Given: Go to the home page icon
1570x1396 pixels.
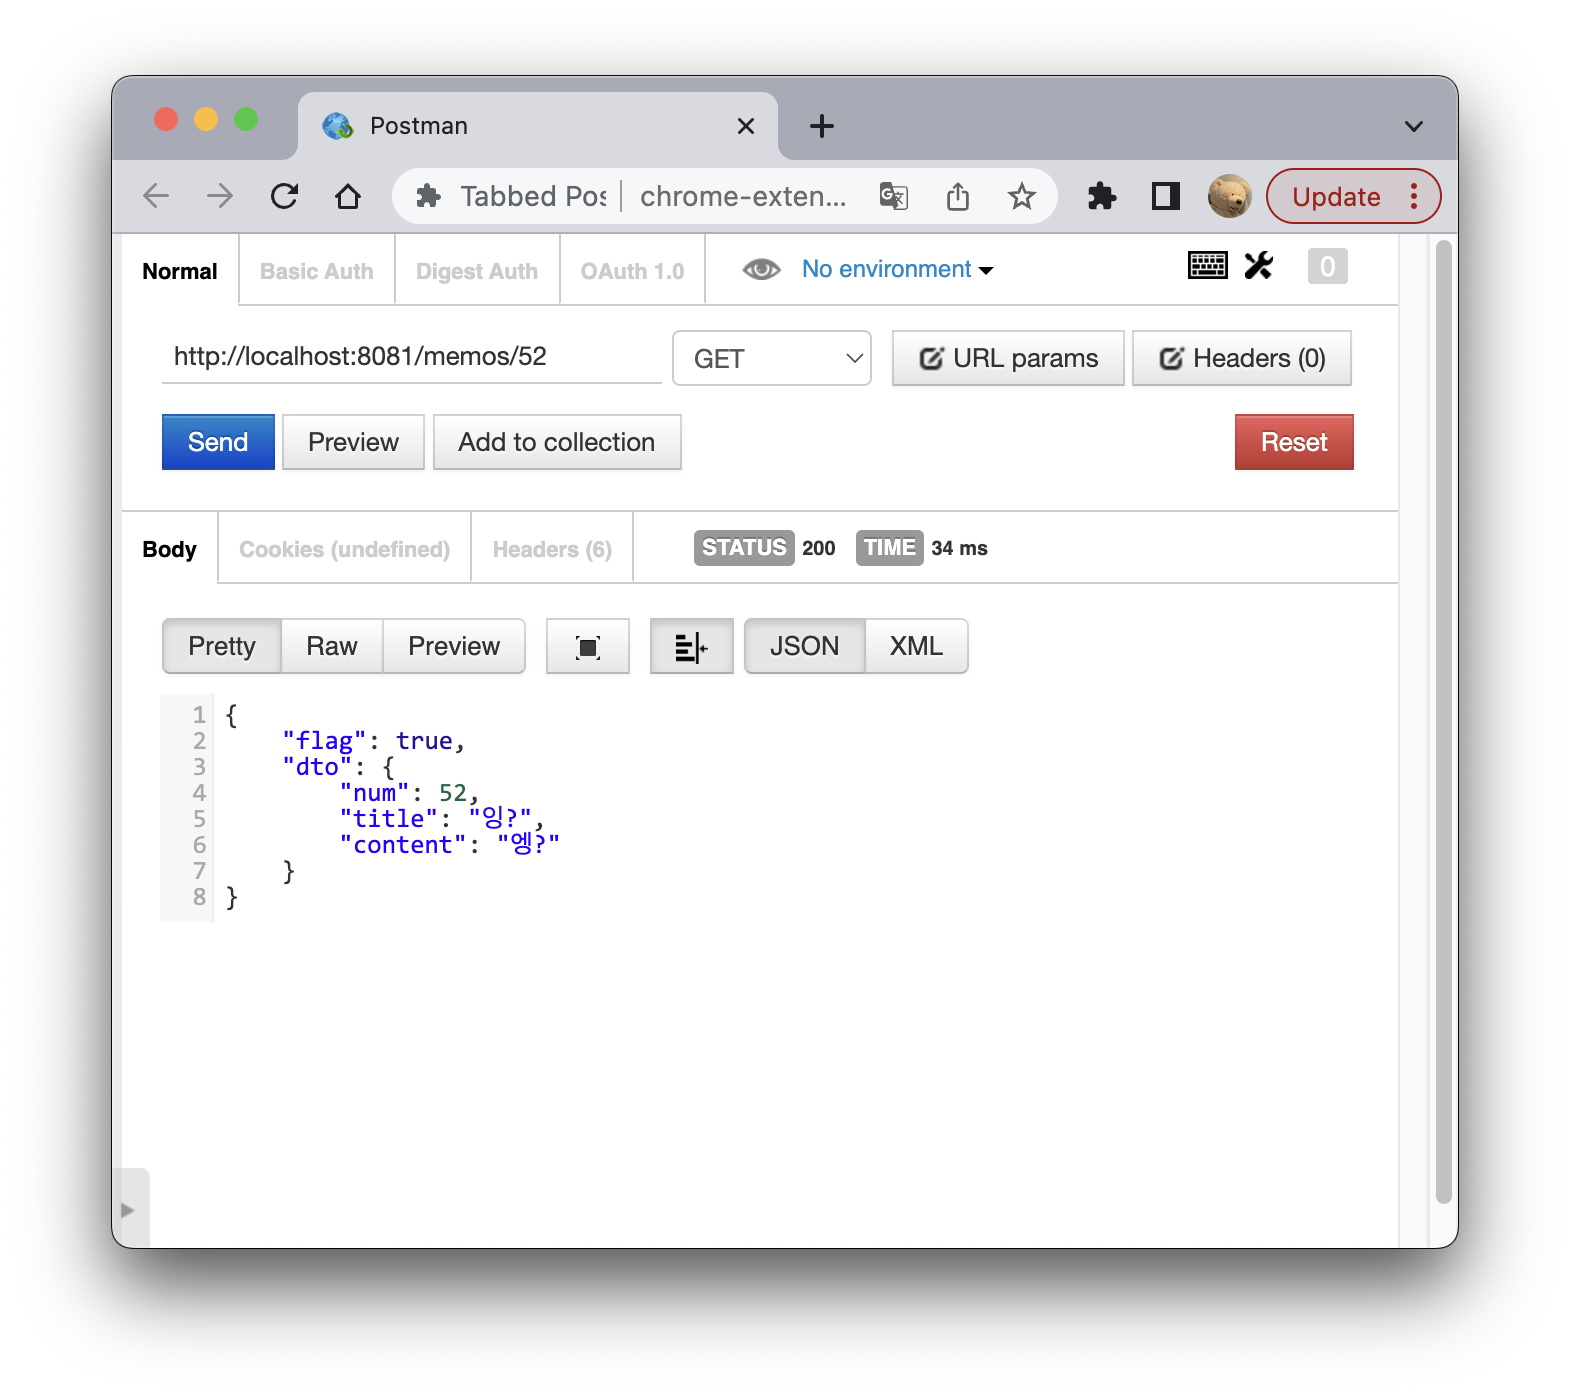Looking at the screenshot, I should 348,196.
